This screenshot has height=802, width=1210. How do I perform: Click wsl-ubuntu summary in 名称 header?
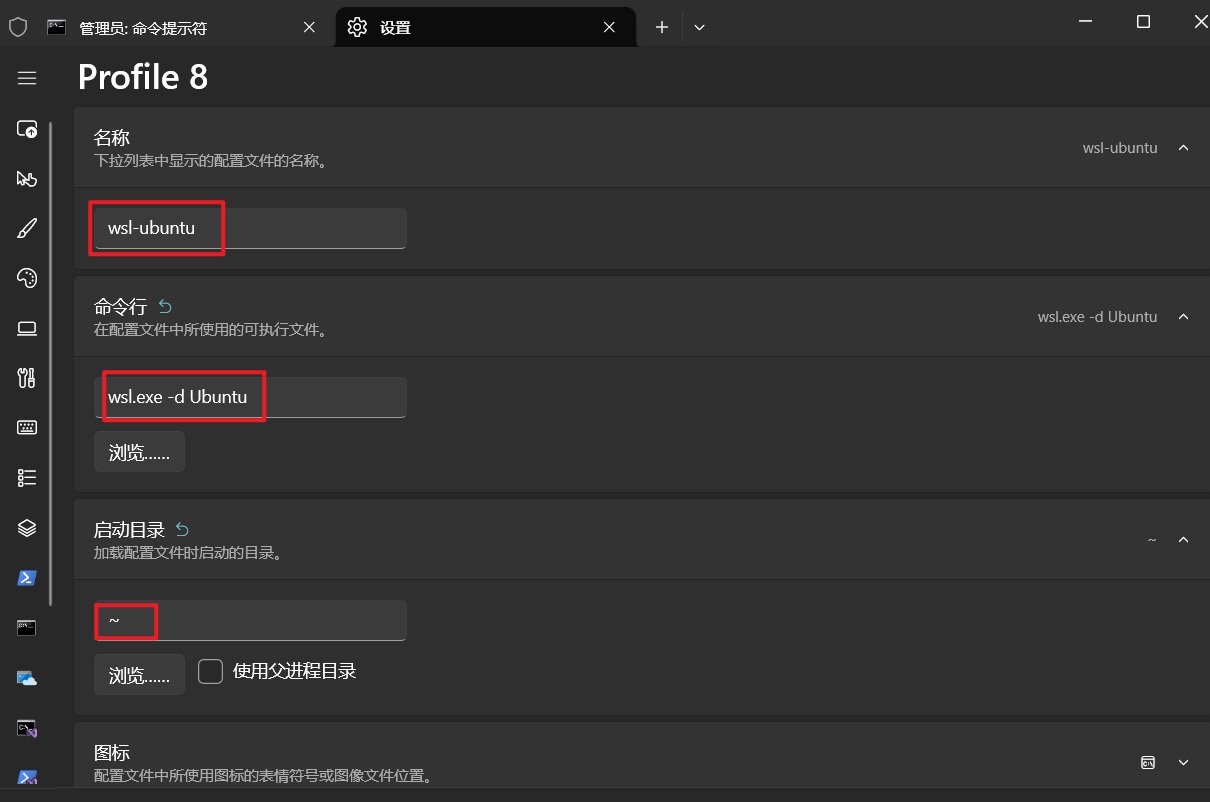click(1120, 147)
